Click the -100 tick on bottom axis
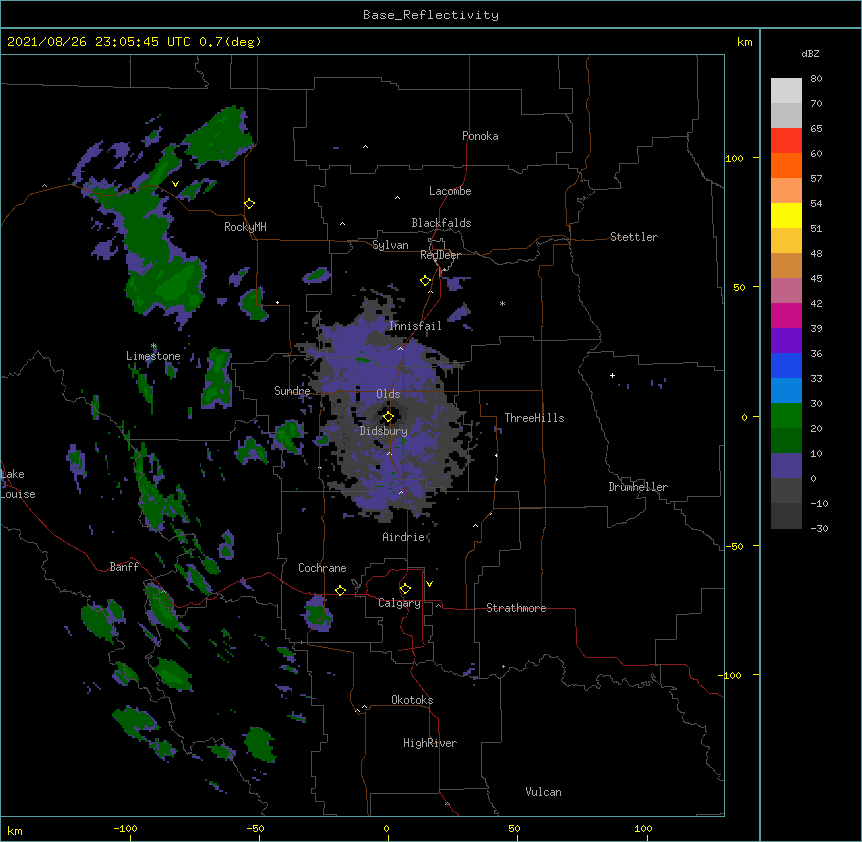 pos(125,828)
